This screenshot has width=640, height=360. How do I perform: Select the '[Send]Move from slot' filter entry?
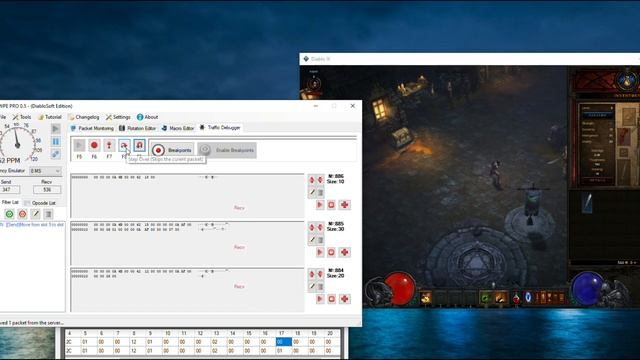coord(32,225)
